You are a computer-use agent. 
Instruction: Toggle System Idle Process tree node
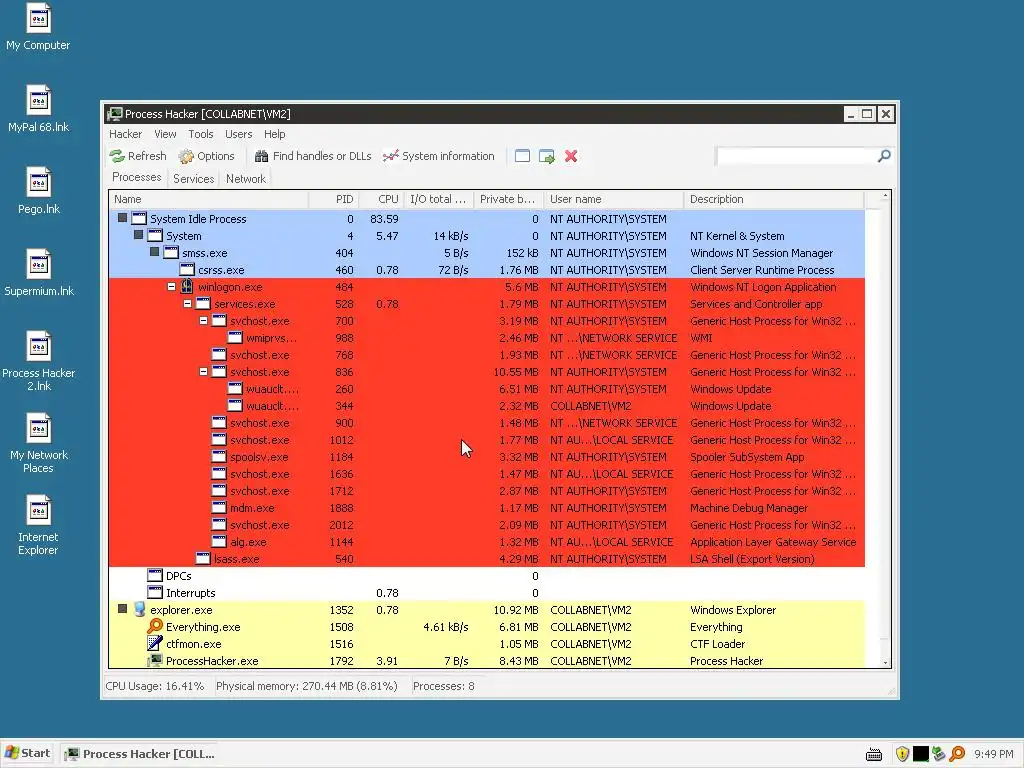122,218
